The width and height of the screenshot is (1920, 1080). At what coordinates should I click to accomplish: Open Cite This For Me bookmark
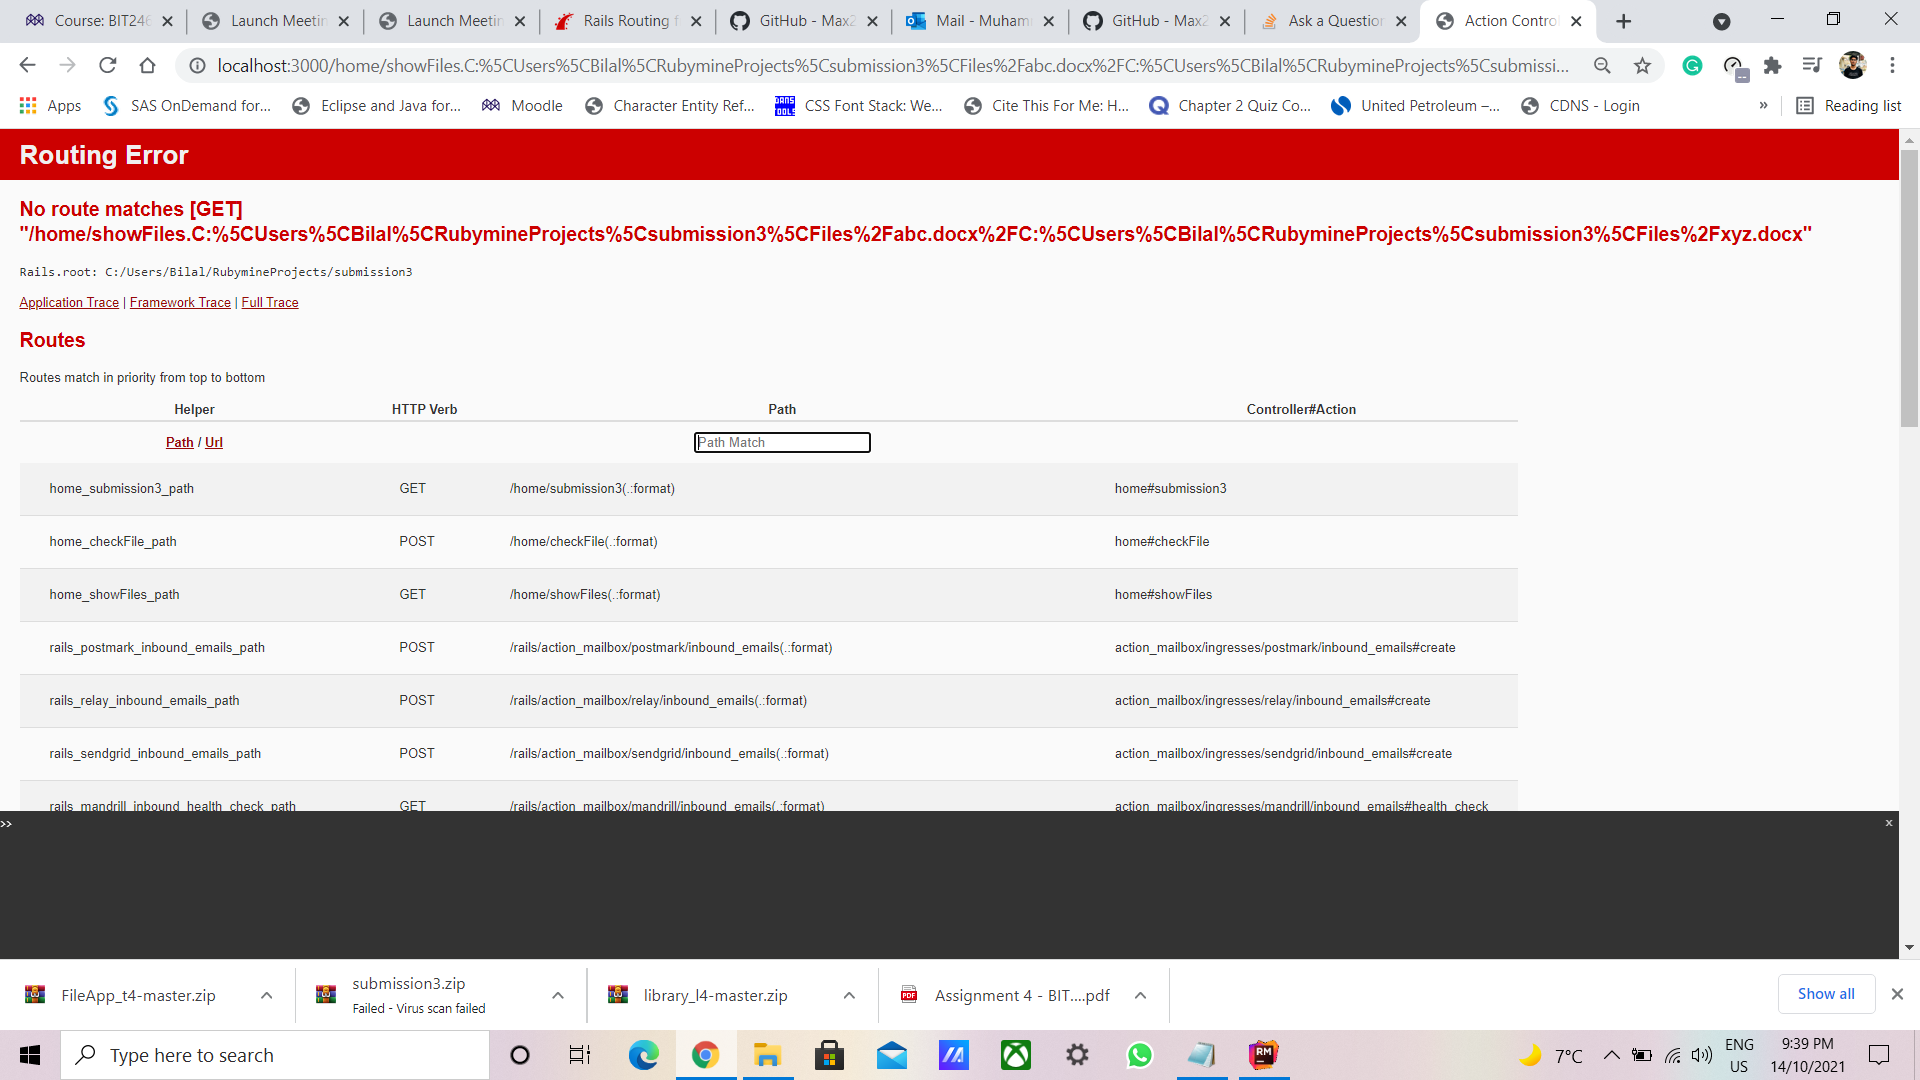(x=1046, y=106)
